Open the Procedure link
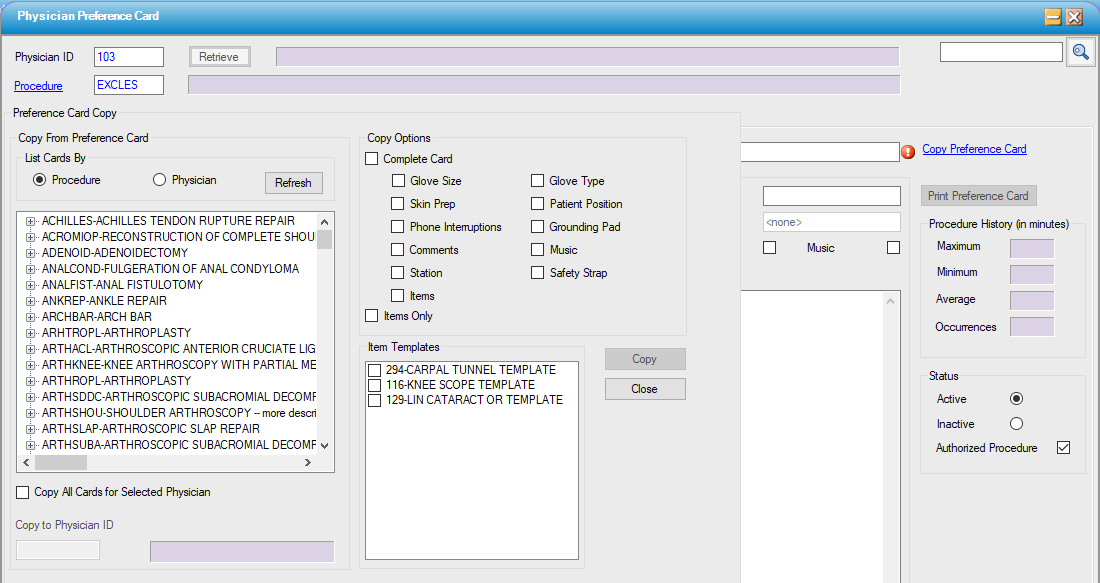This screenshot has height=583, width=1100. tap(38, 86)
